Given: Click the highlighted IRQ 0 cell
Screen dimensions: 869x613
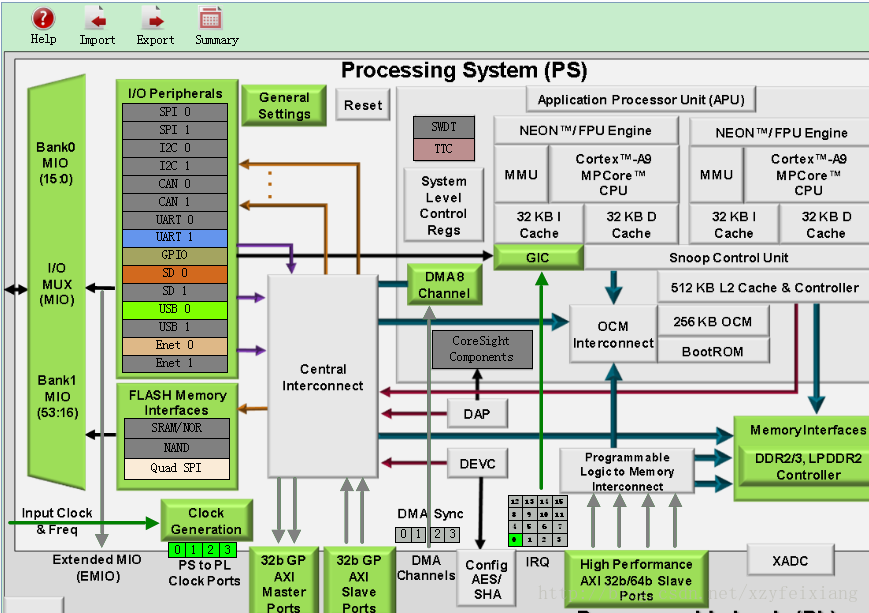Looking at the screenshot, I should click(x=515, y=539).
